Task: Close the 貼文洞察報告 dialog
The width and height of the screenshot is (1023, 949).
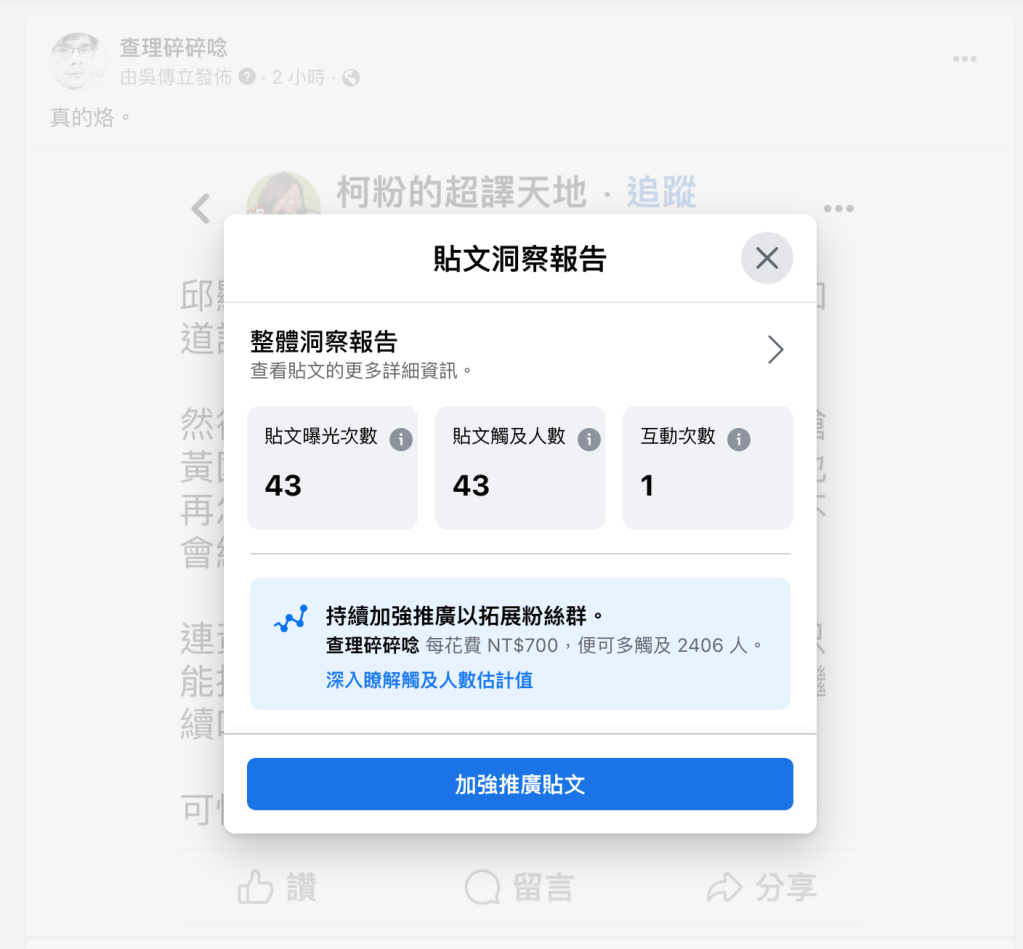Action: point(767,258)
